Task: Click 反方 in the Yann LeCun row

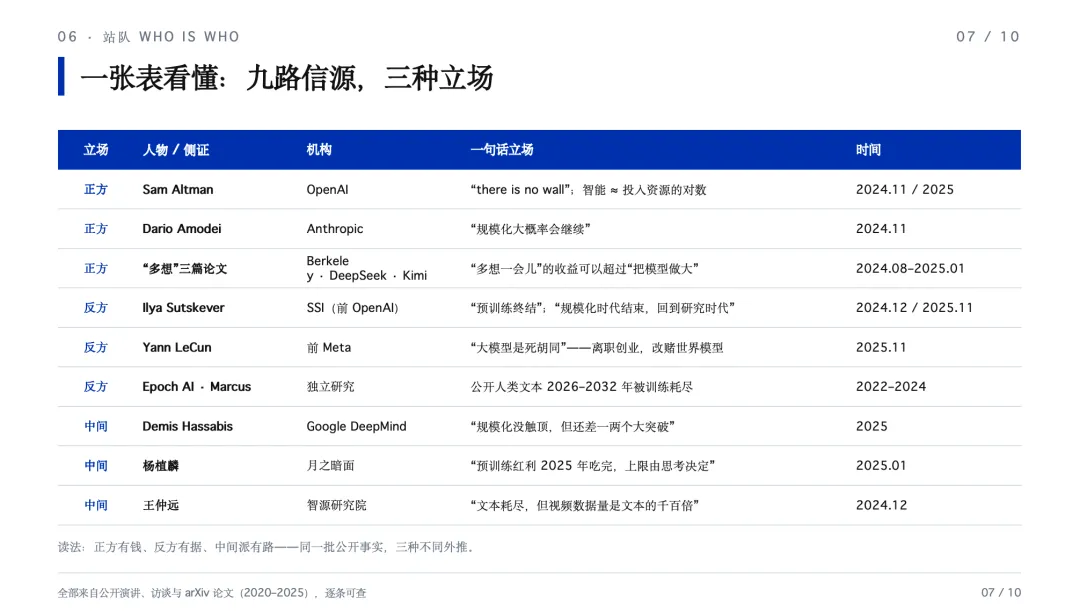Action: 96,347
